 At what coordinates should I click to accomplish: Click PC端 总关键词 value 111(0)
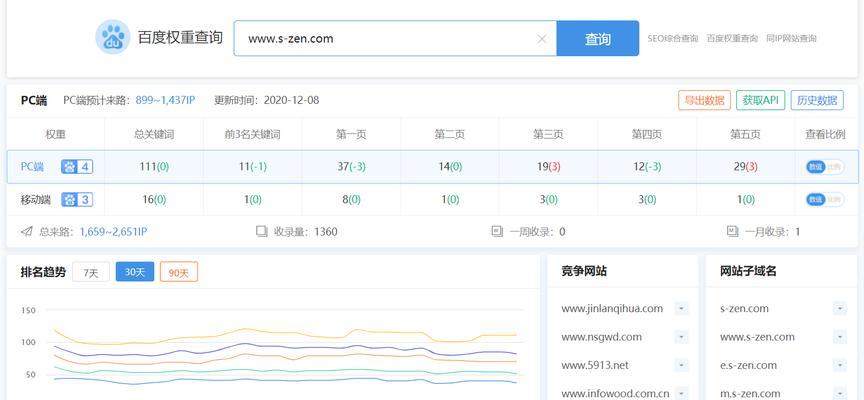[x=153, y=166]
